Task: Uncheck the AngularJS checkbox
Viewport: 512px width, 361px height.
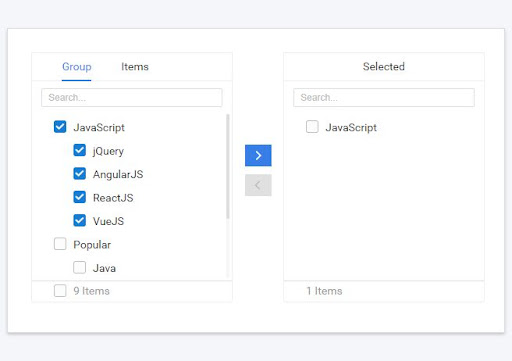Action: (79, 174)
